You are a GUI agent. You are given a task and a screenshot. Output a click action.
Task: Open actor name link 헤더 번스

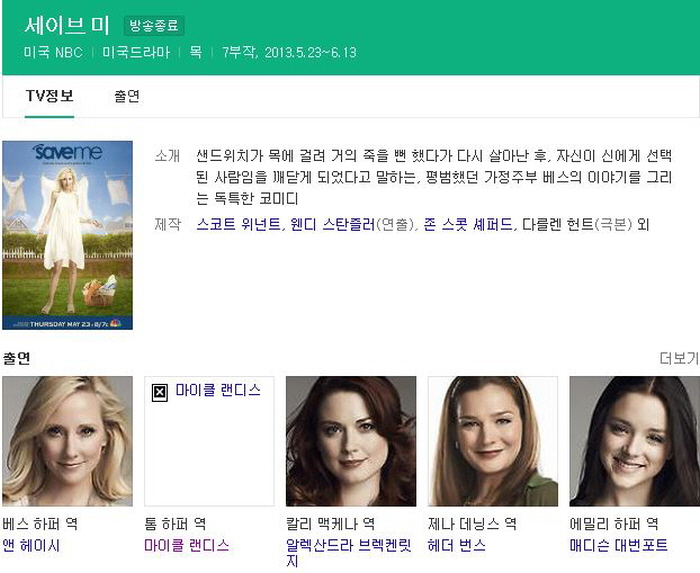pos(456,545)
